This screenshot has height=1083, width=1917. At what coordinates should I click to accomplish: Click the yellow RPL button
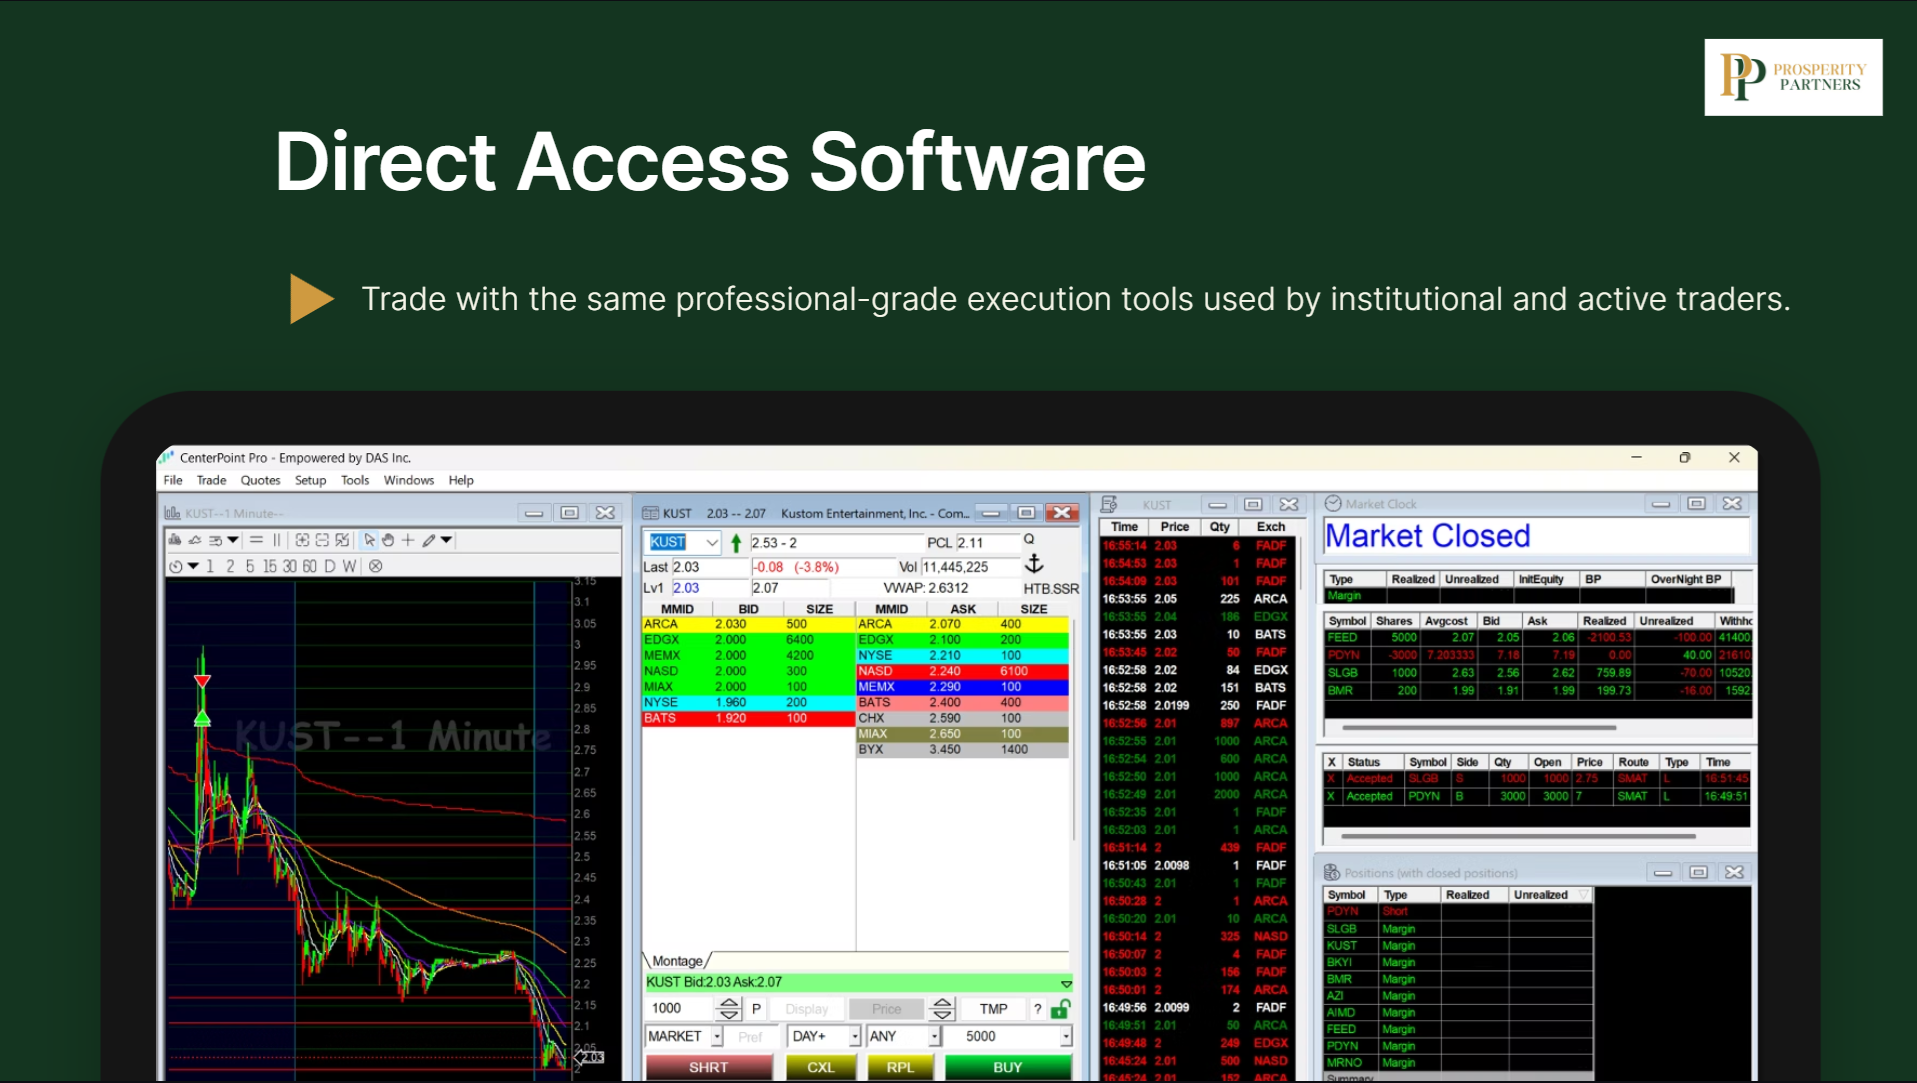pos(900,1067)
